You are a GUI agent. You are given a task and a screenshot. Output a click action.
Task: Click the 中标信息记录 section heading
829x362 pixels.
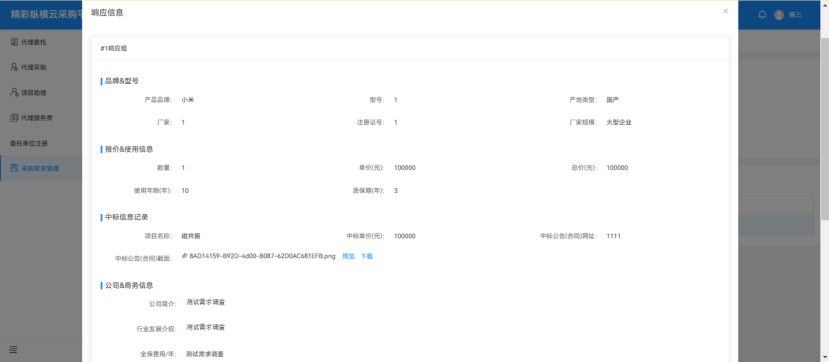click(126, 217)
